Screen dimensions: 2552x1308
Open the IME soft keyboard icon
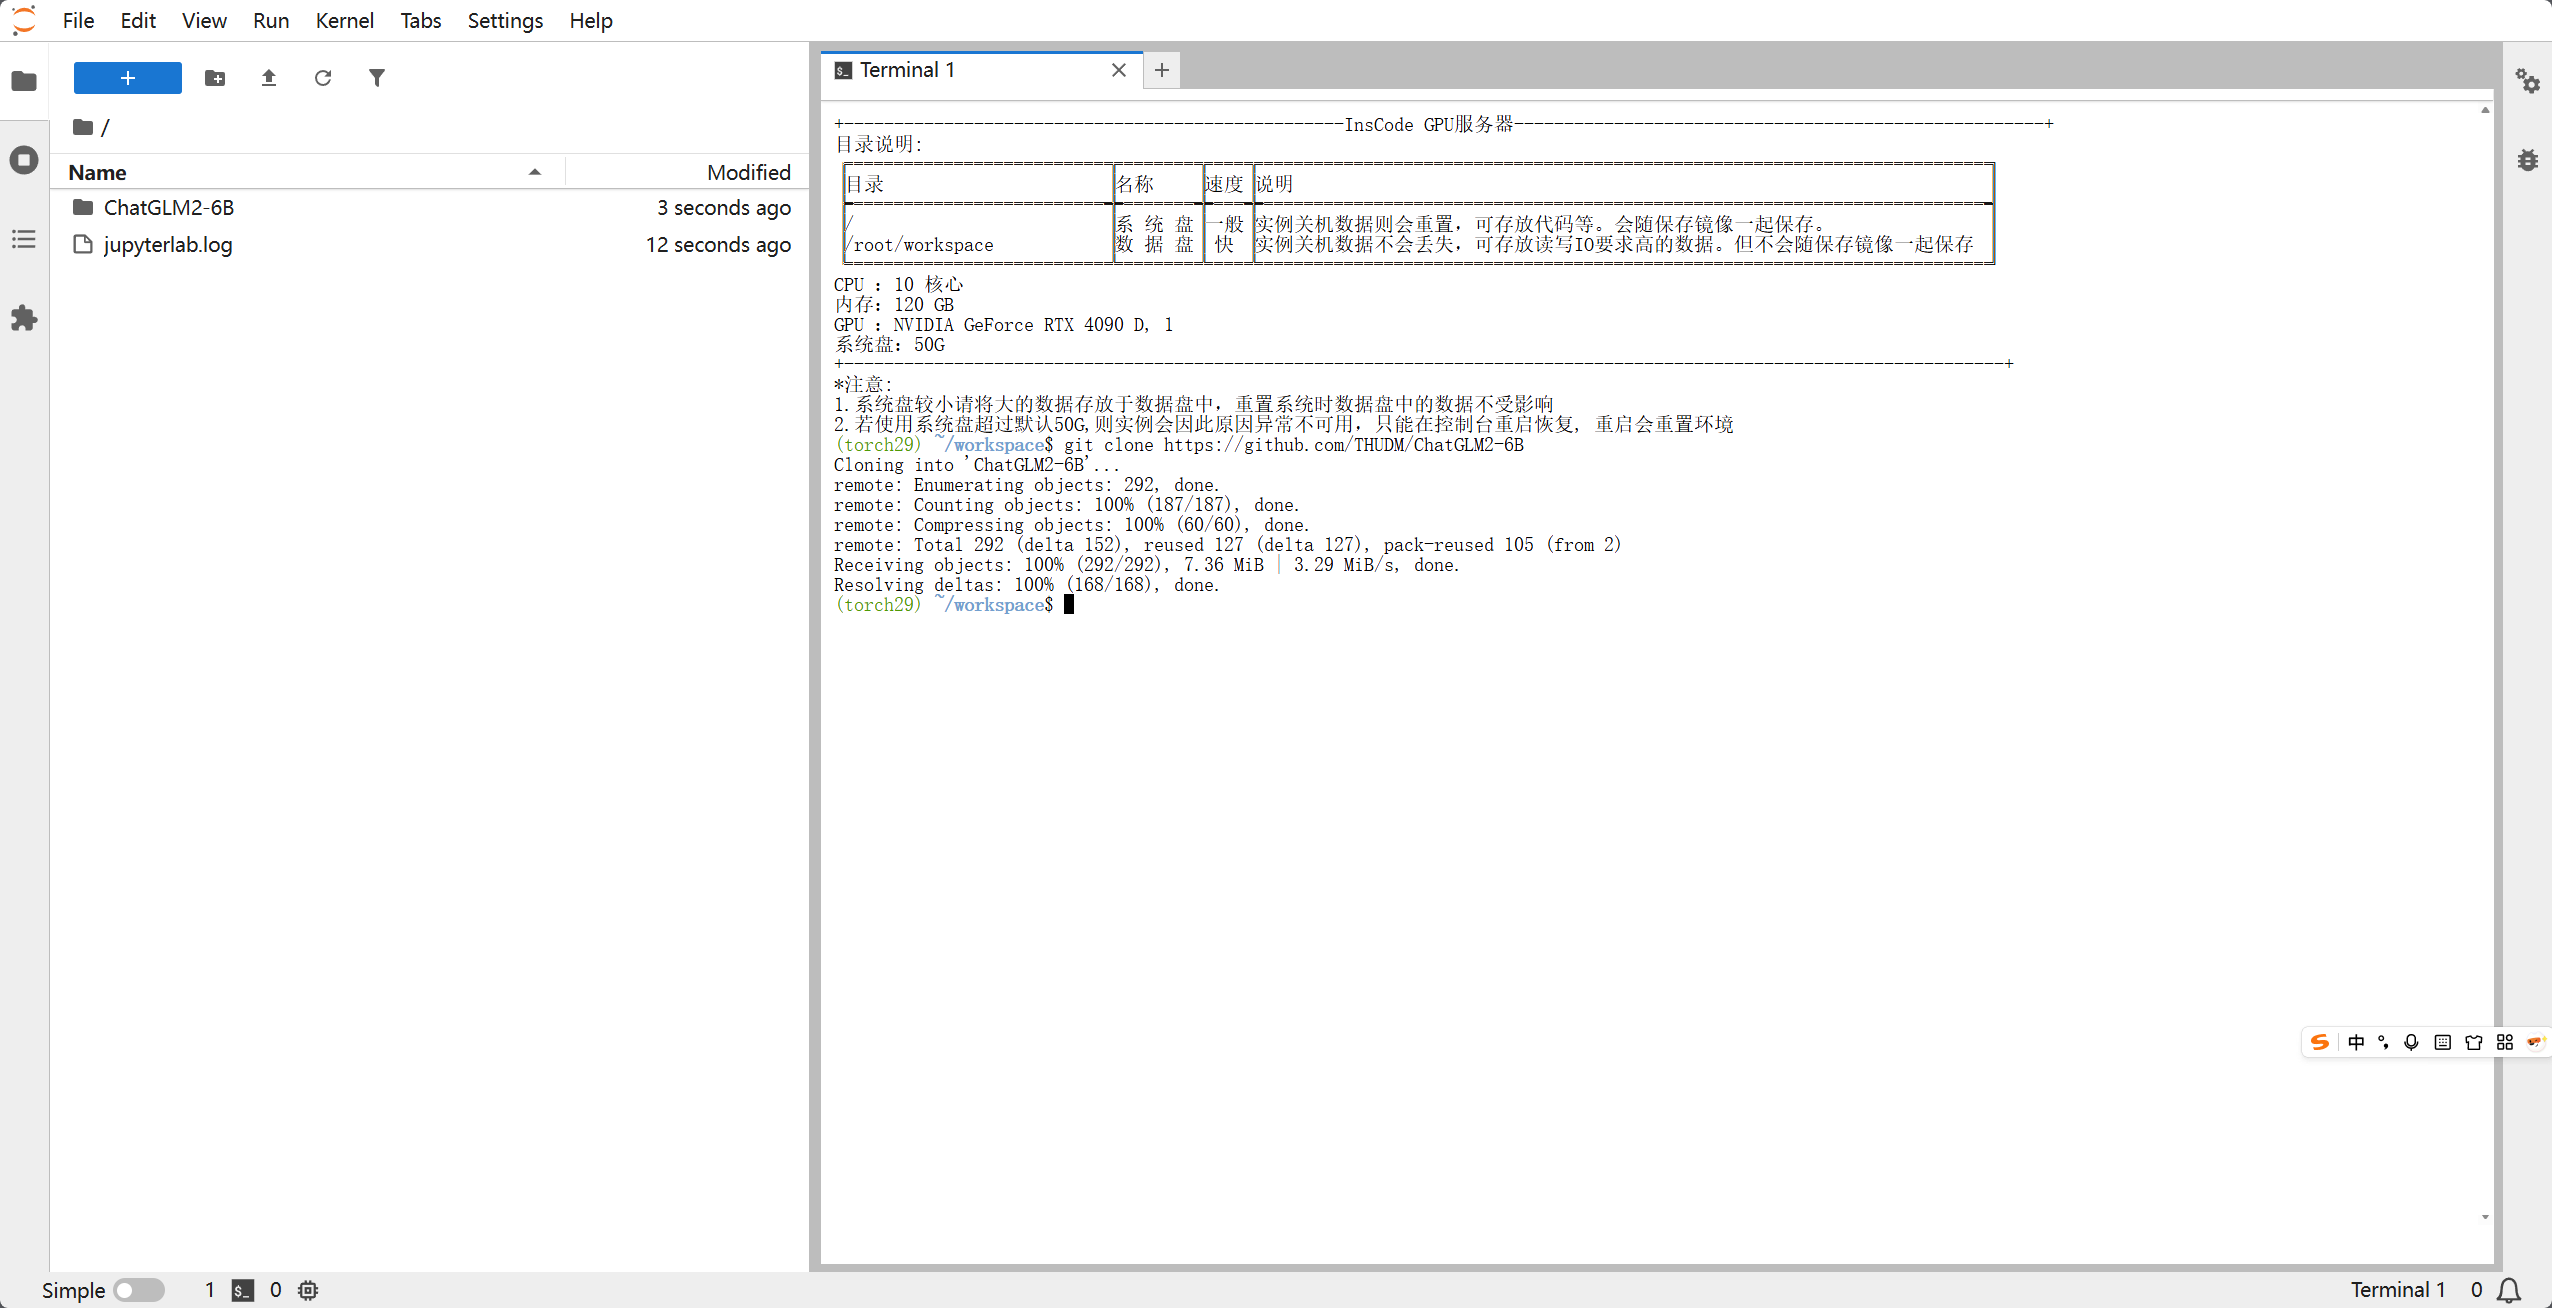point(2443,1042)
